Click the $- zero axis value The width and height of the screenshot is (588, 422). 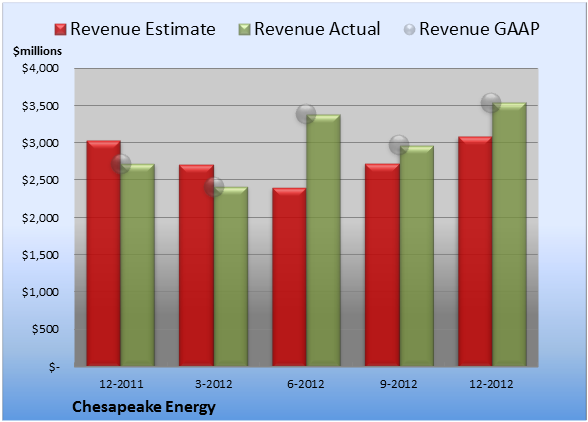click(54, 367)
